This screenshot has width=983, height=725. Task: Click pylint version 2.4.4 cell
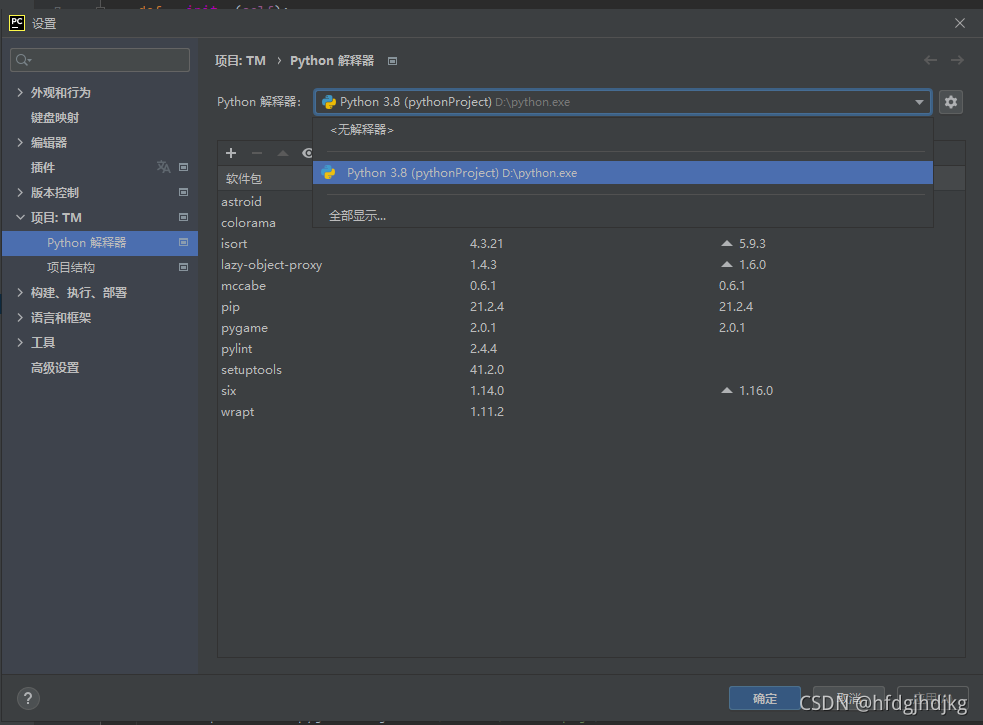(x=483, y=349)
